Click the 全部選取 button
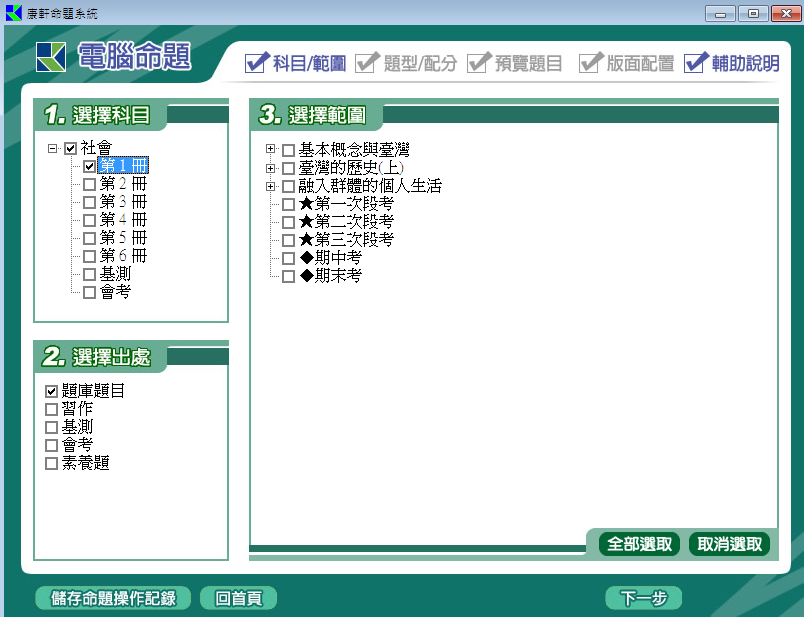This screenshot has height=617, width=804. click(639, 544)
